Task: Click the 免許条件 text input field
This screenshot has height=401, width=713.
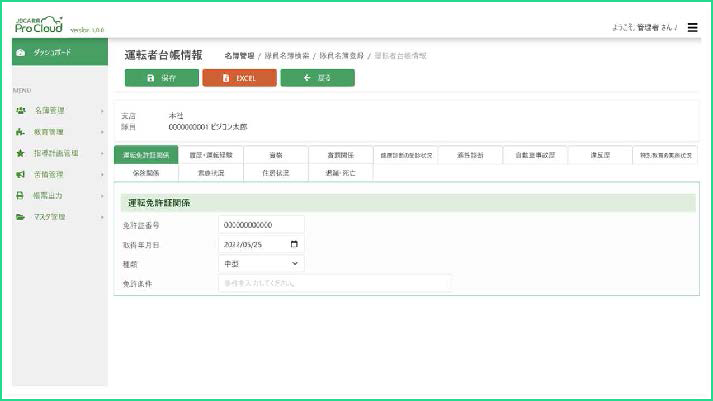Action: (x=334, y=283)
